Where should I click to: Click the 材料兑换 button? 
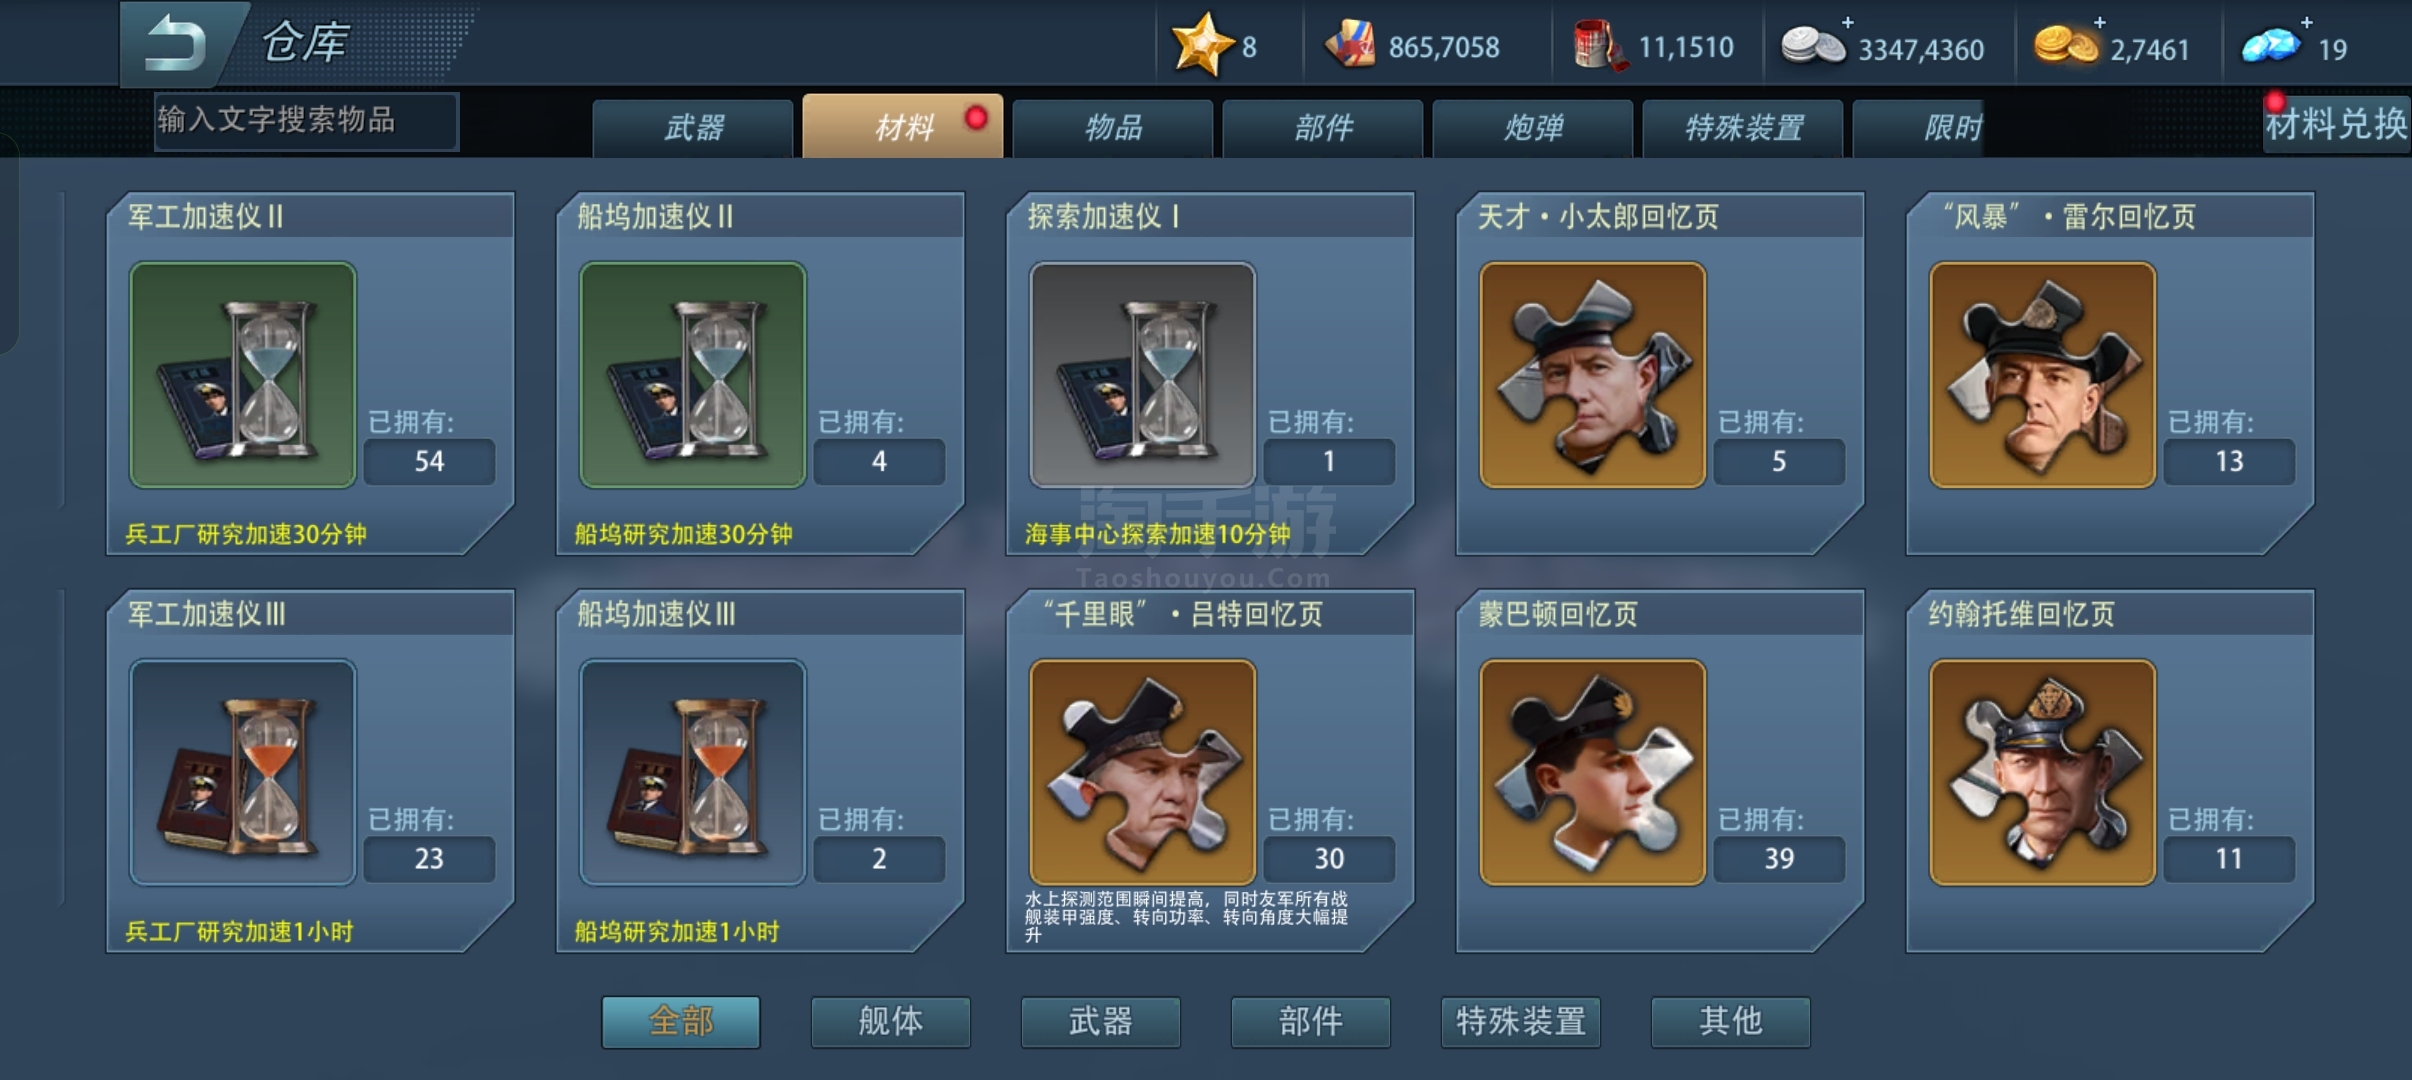2337,124
